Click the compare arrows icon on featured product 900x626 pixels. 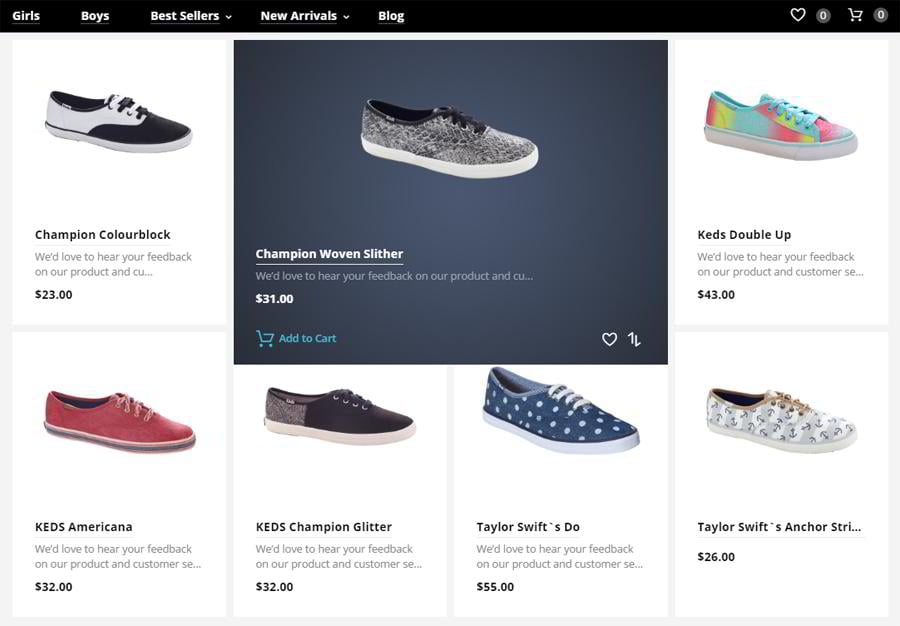pos(634,339)
